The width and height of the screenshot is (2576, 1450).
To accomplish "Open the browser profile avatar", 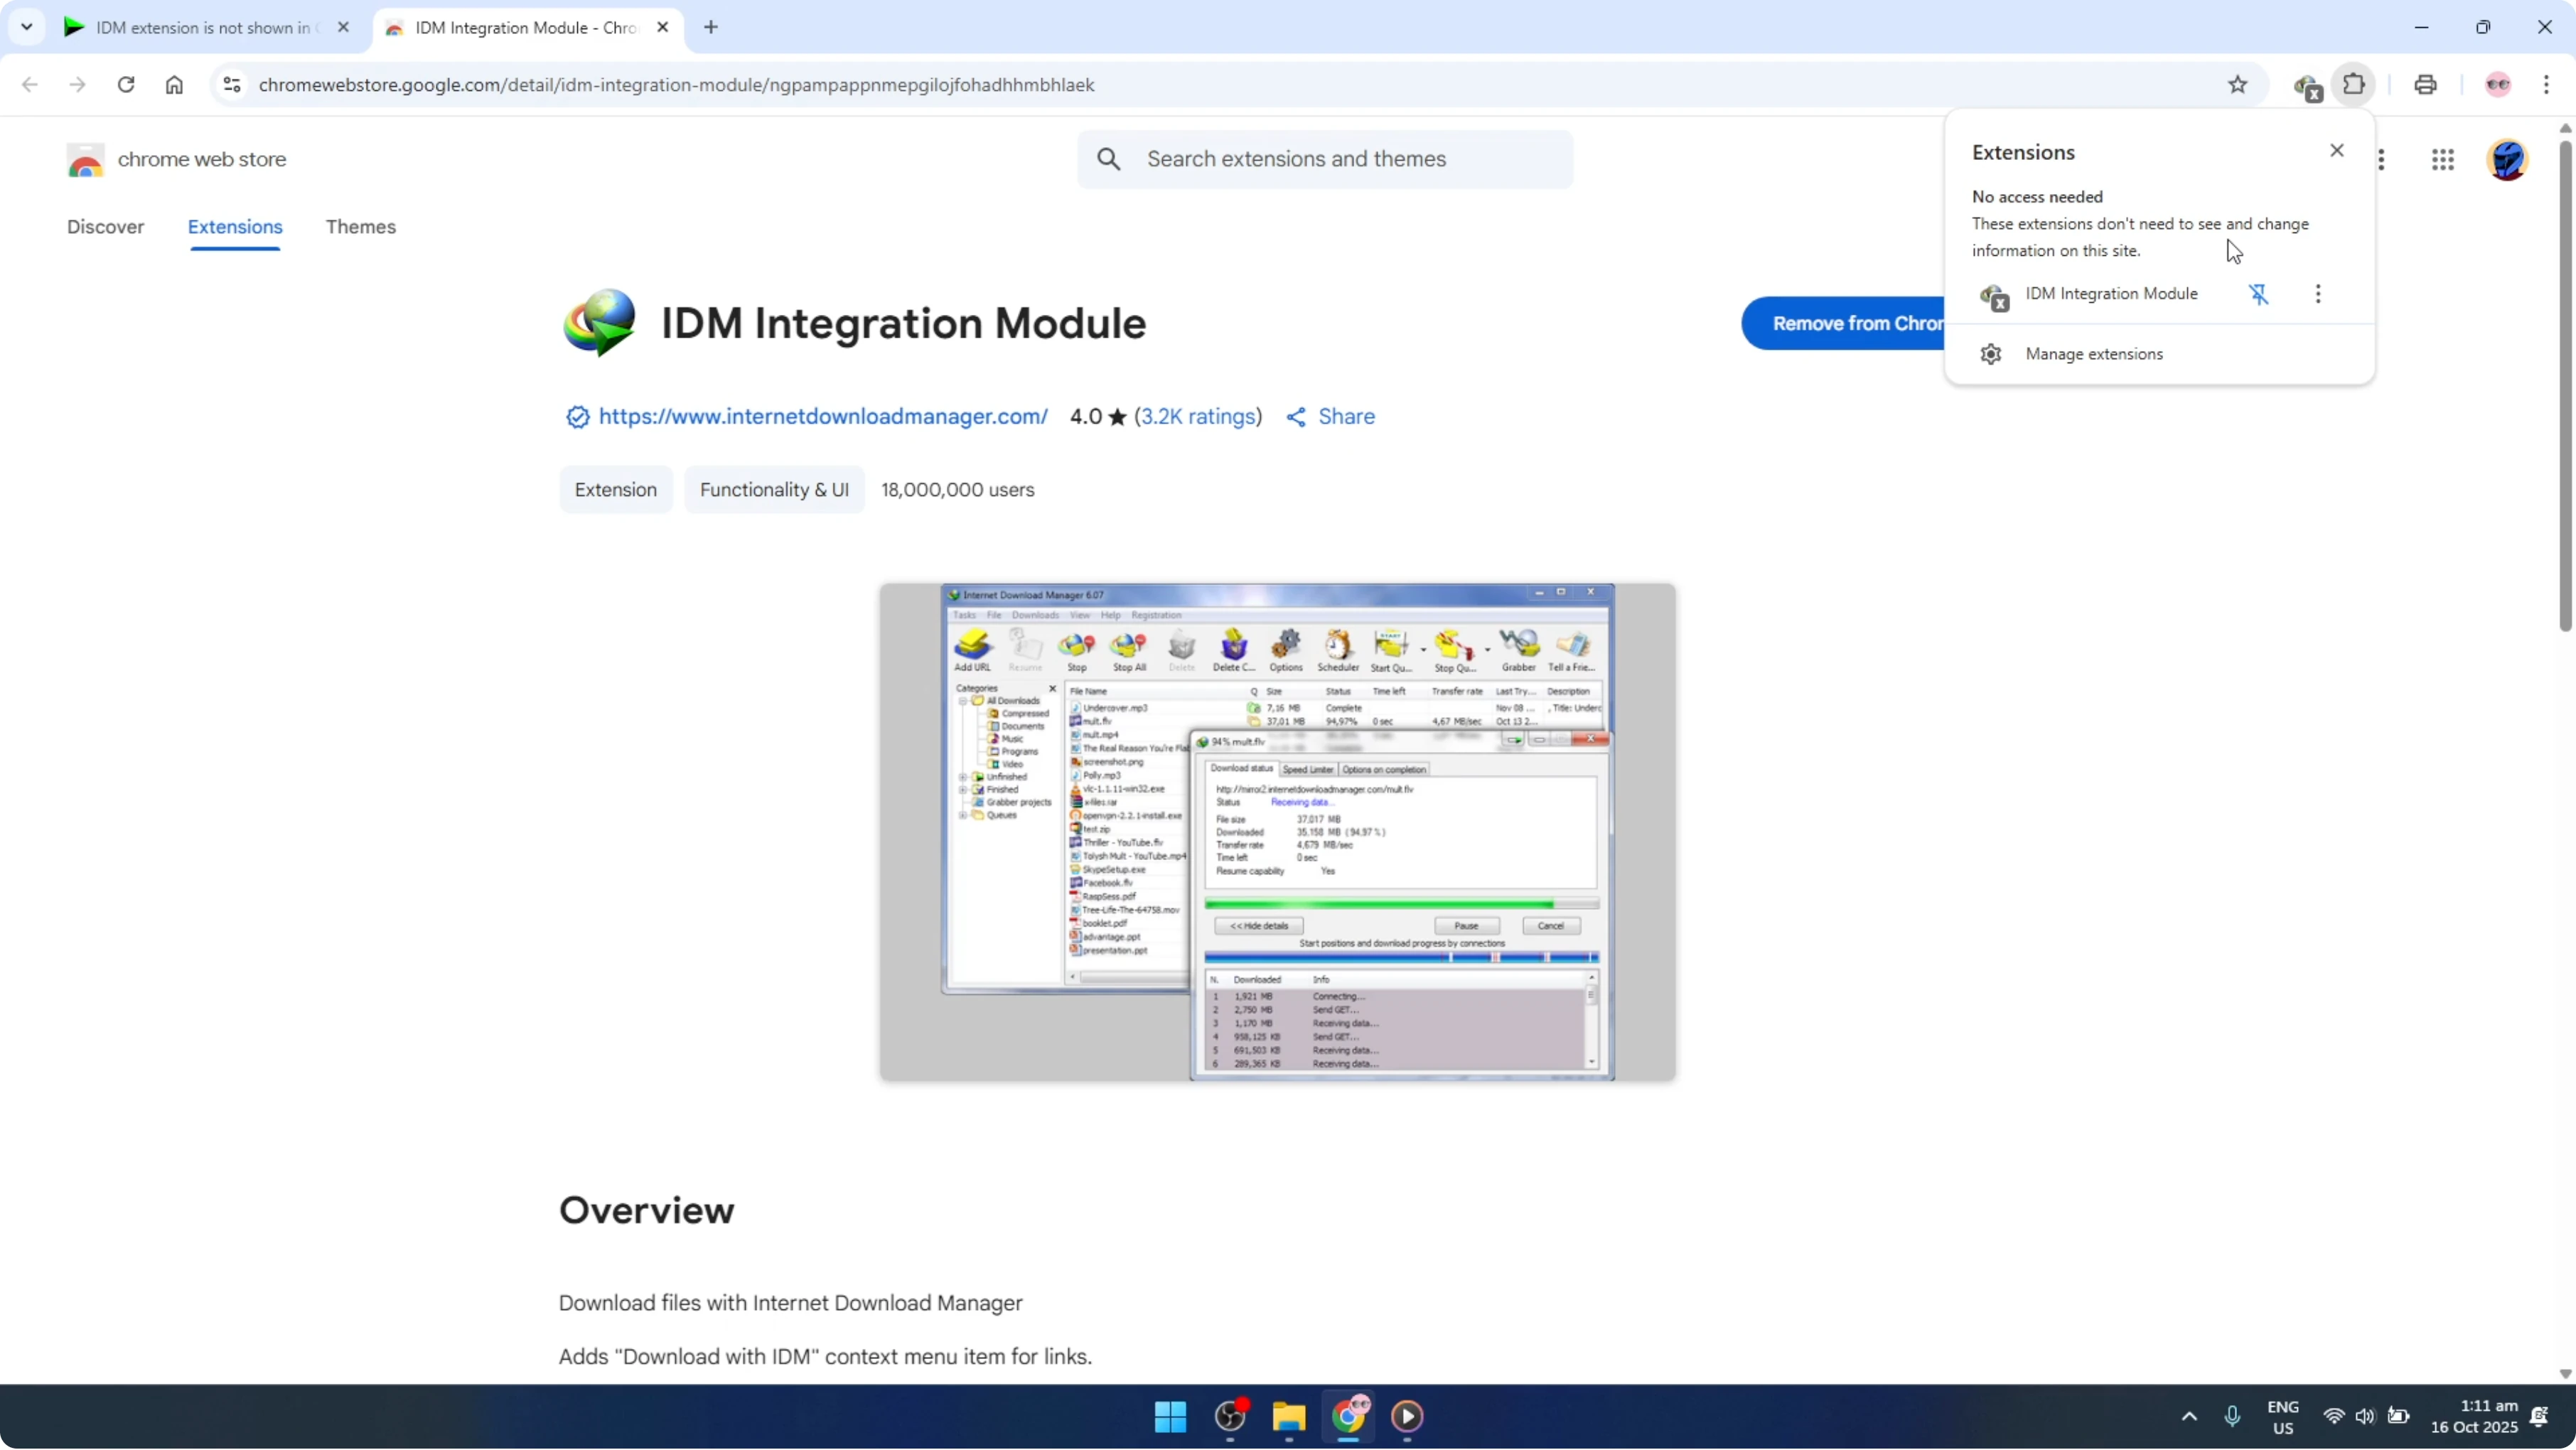I will pyautogui.click(x=2498, y=85).
